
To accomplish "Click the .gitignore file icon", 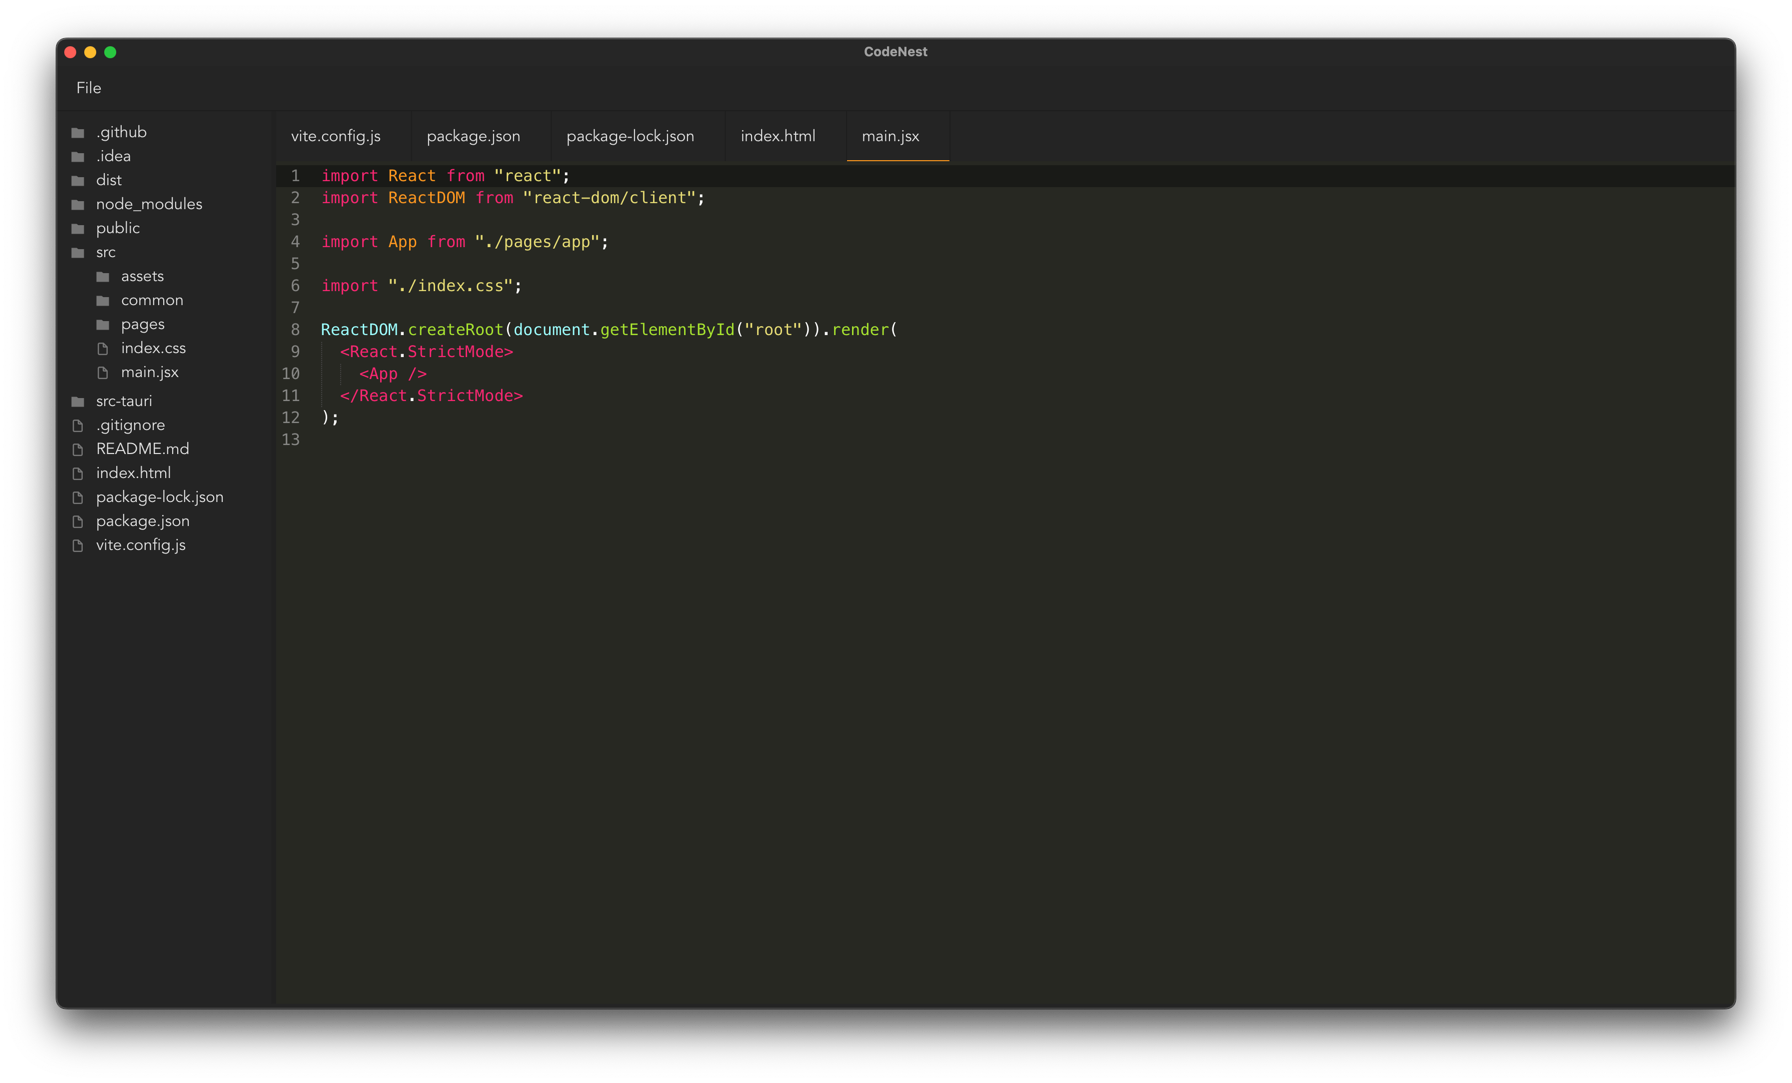I will tap(78, 425).
